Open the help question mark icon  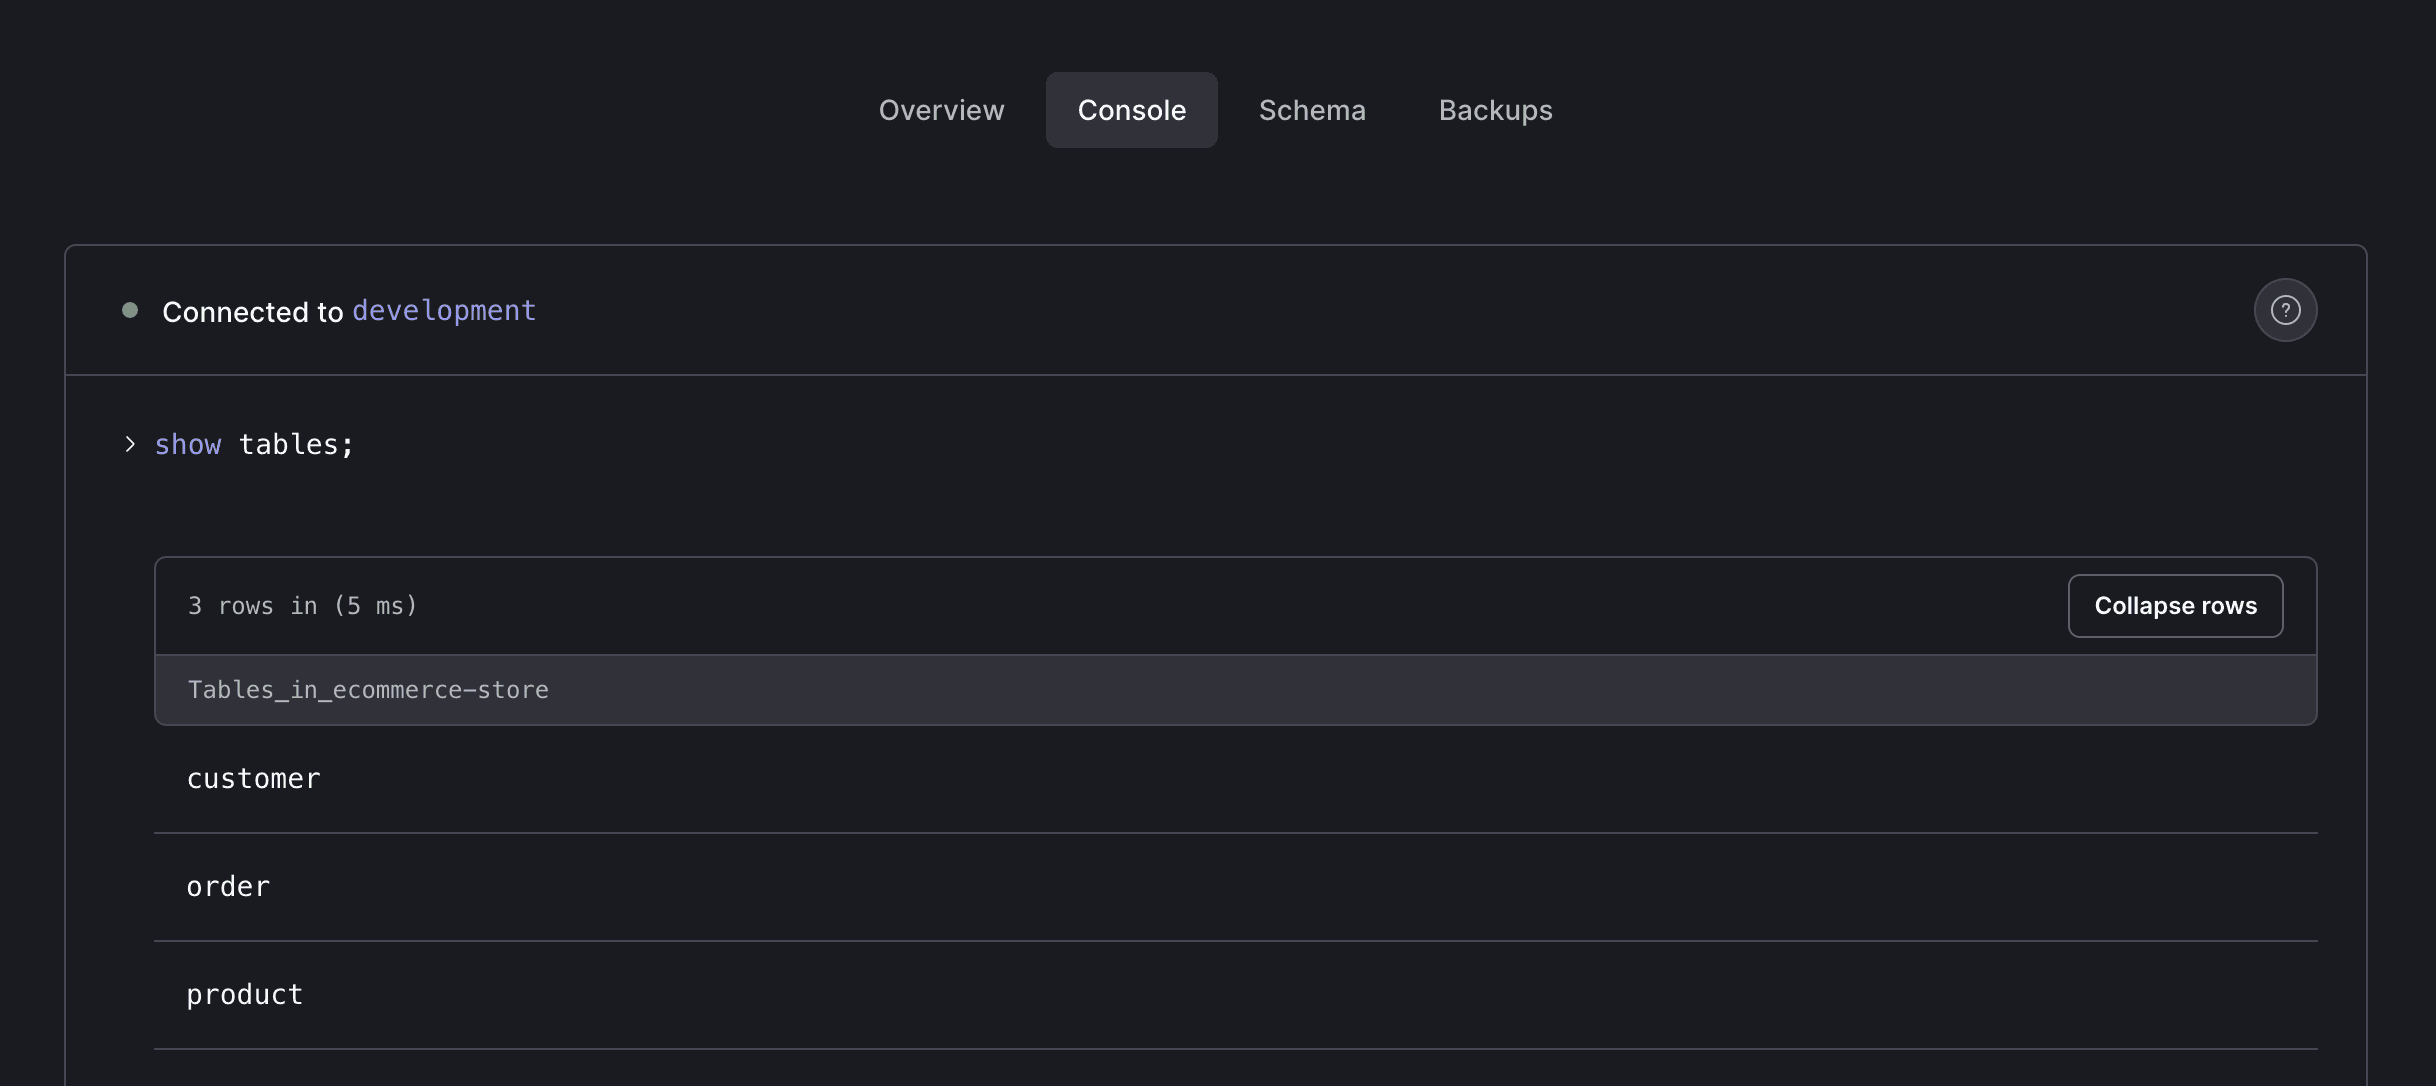2285,310
